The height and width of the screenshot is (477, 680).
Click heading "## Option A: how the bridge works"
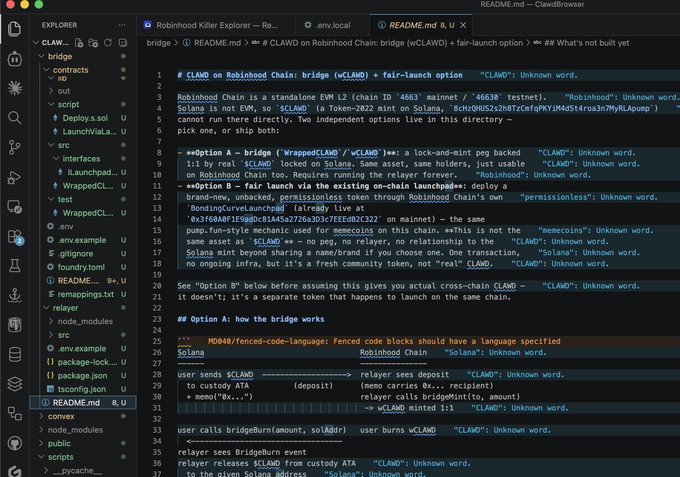tap(251, 319)
